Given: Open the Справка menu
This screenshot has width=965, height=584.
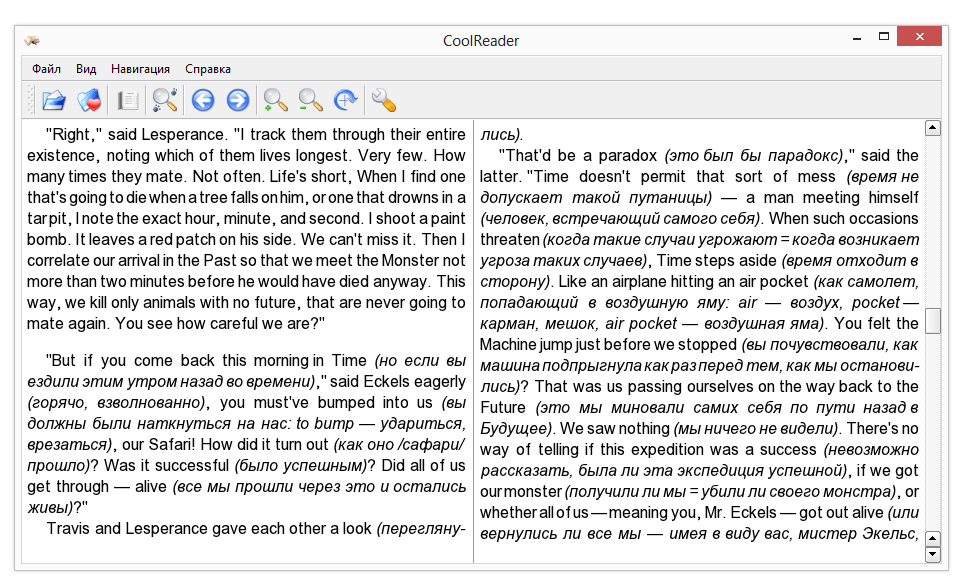Looking at the screenshot, I should tap(208, 69).
